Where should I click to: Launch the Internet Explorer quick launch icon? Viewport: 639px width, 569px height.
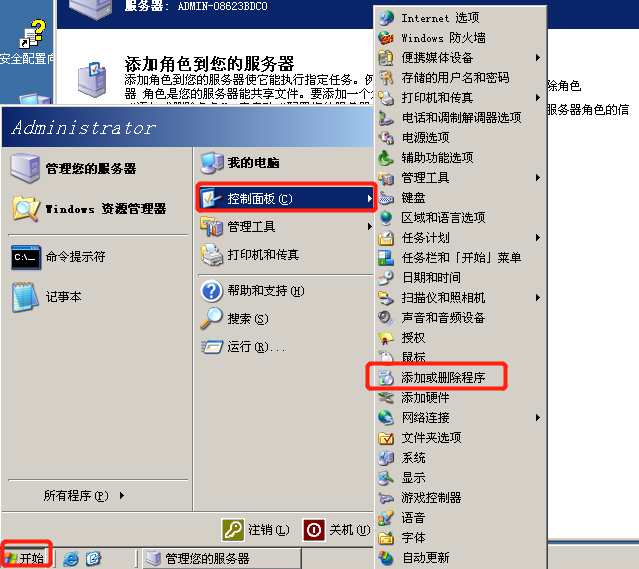[71, 559]
